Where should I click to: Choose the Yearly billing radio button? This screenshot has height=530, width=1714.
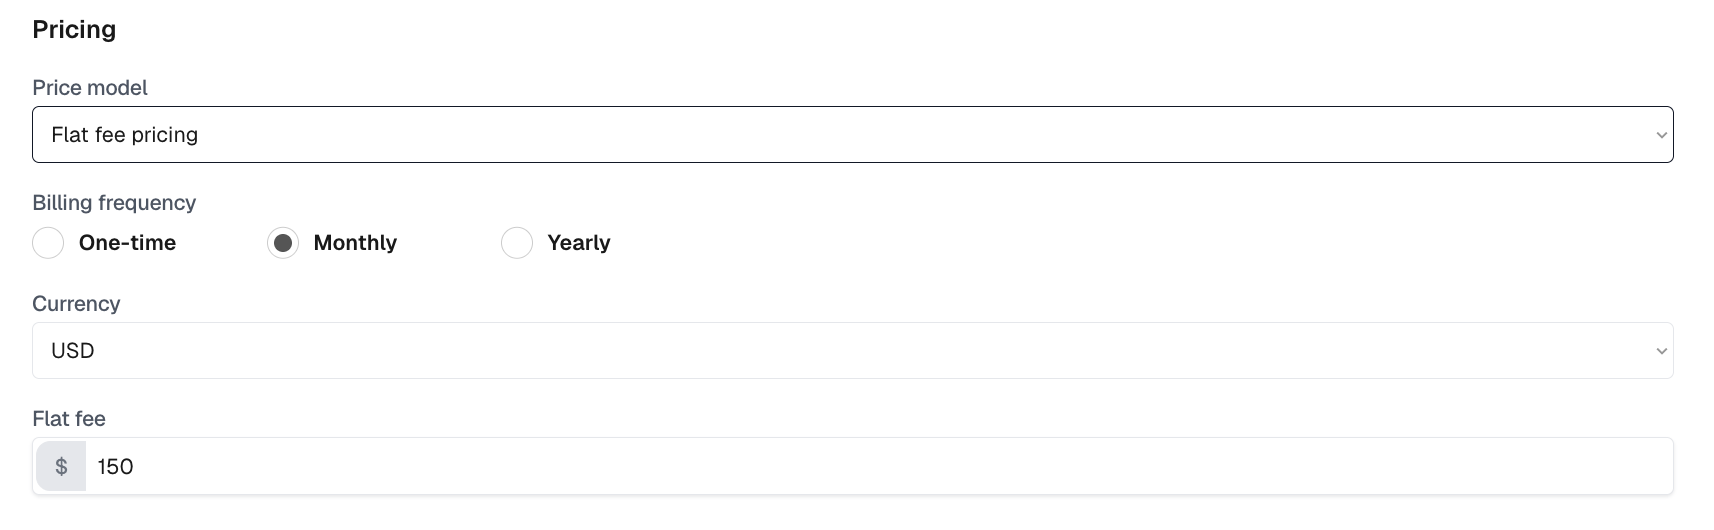point(517,243)
